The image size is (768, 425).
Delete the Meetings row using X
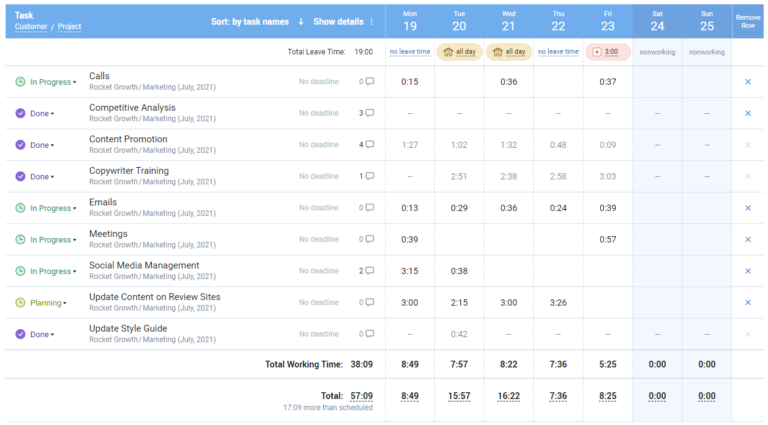[x=748, y=240]
